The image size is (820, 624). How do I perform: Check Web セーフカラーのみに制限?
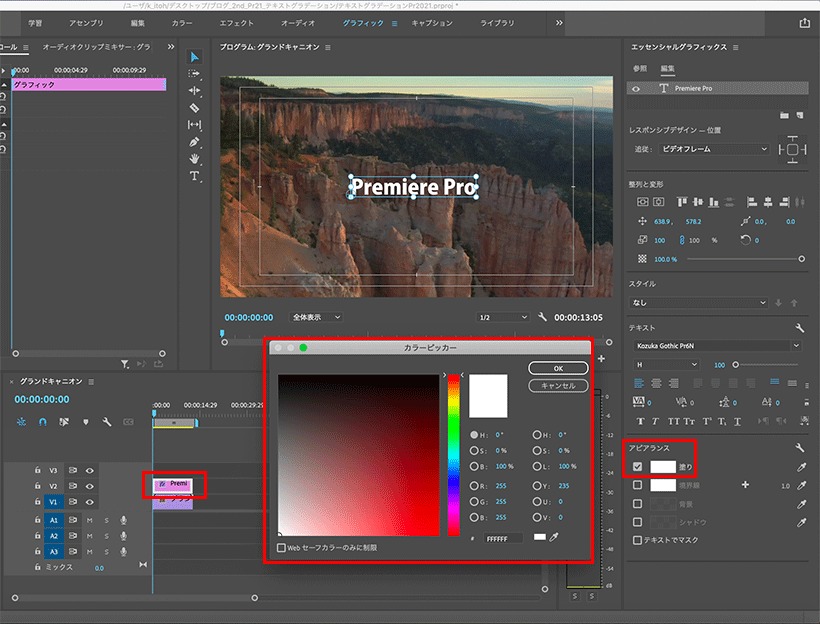pyautogui.click(x=281, y=548)
